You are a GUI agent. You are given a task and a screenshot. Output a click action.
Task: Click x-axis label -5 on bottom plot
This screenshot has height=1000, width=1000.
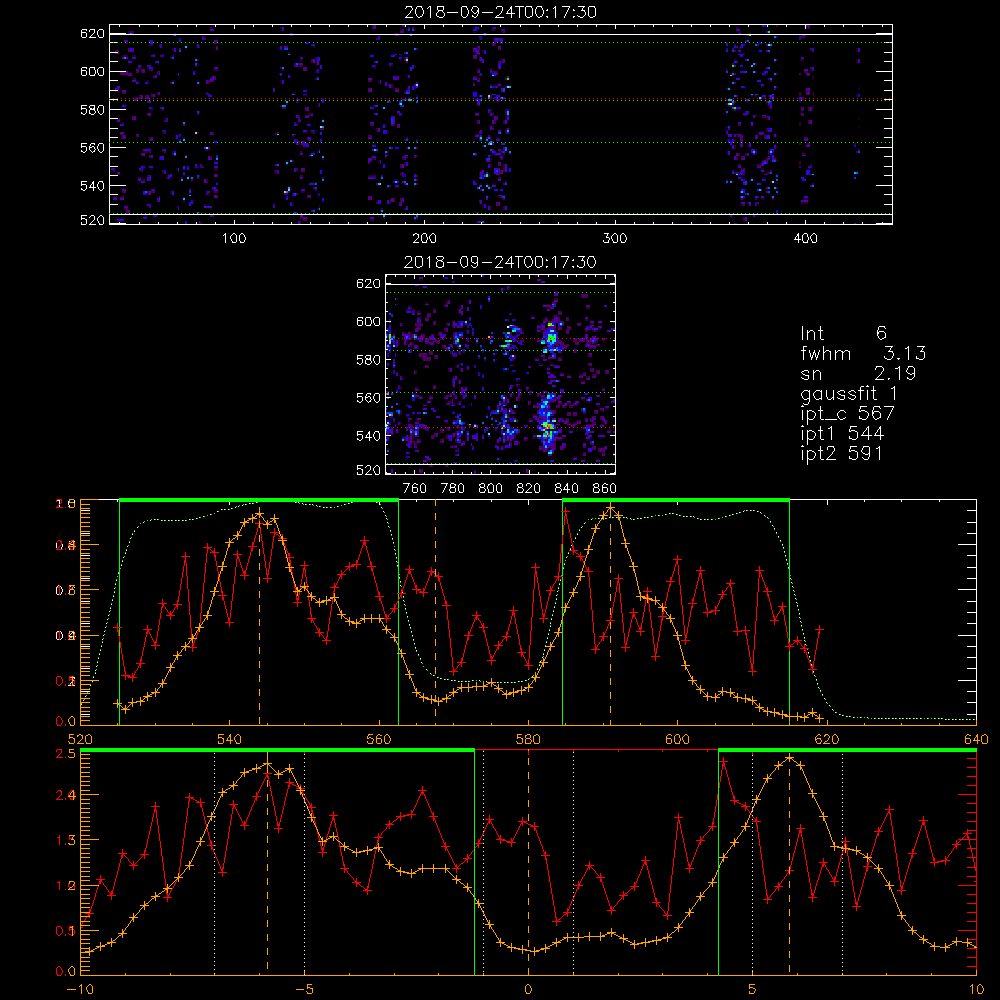[304, 989]
